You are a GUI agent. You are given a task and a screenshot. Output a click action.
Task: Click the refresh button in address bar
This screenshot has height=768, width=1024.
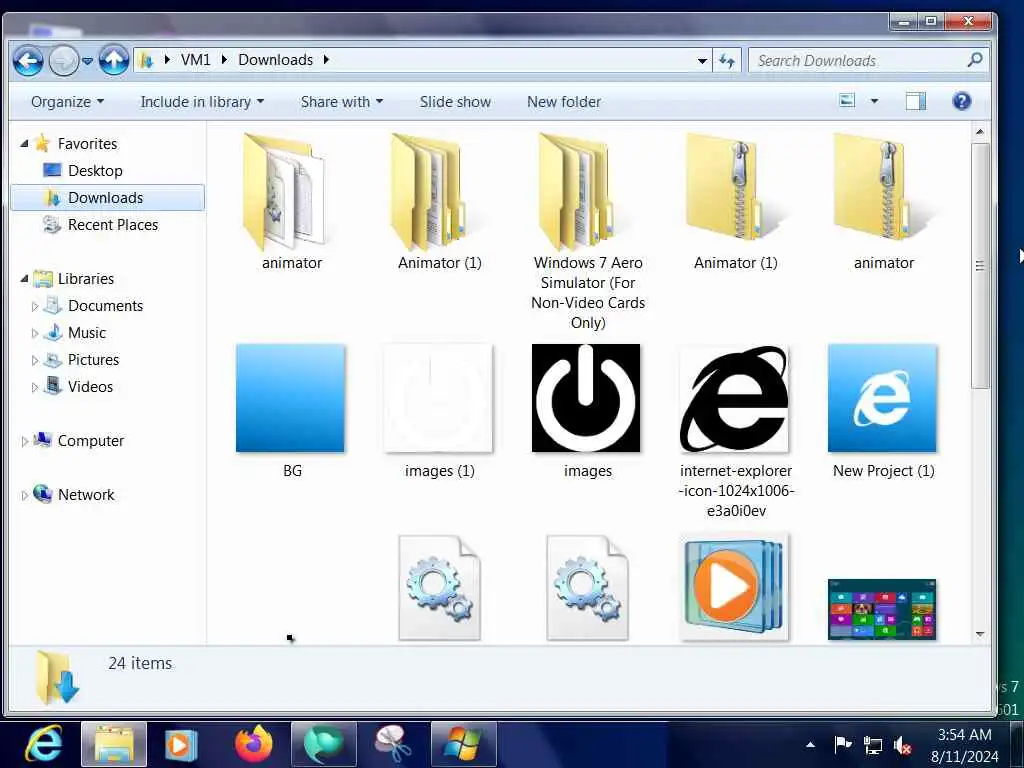pyautogui.click(x=727, y=61)
